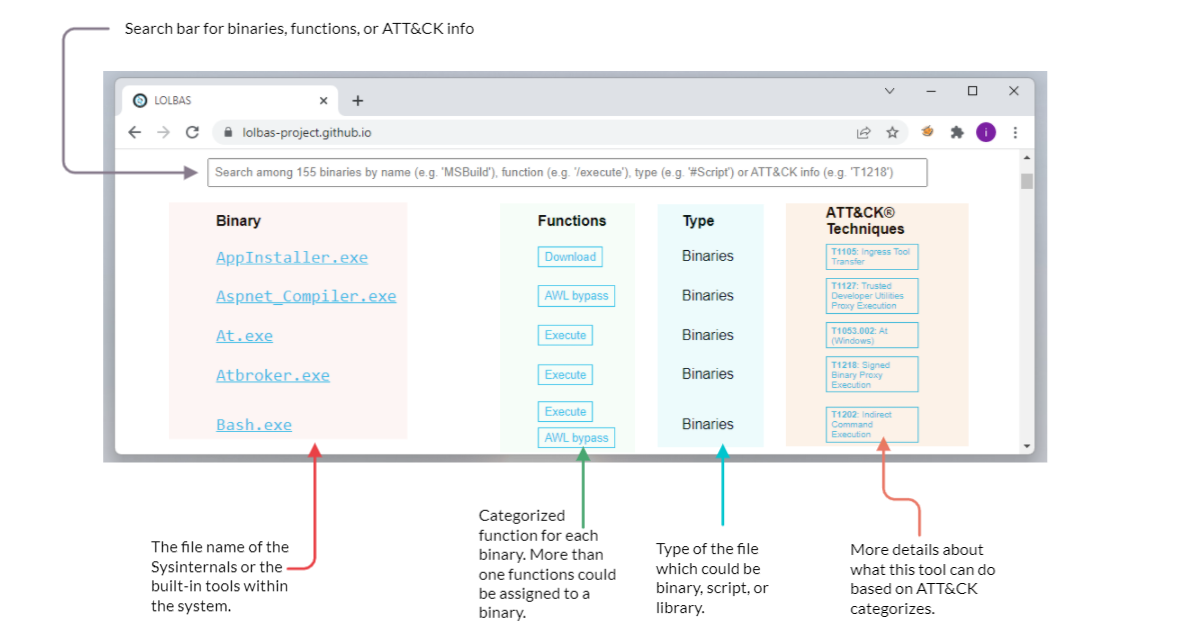This screenshot has width=1182, height=635.
Task: Open the new tab plus button
Action: point(358,100)
